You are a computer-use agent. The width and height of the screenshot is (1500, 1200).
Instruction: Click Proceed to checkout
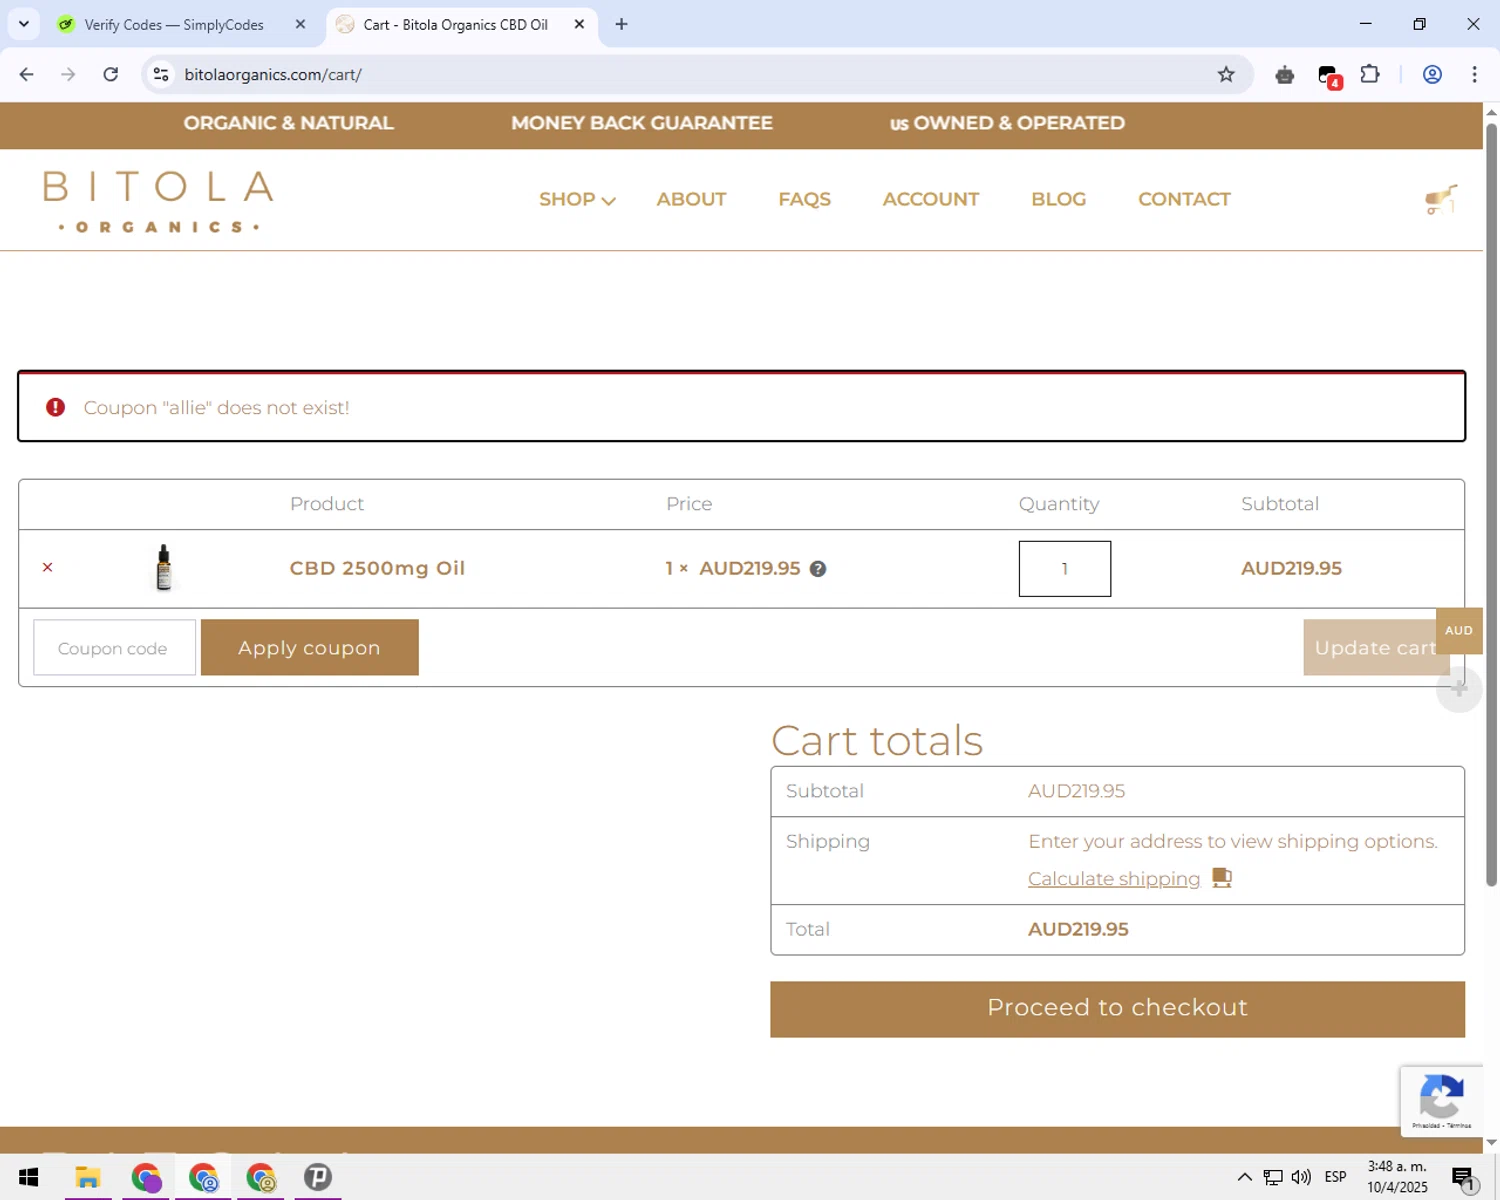pyautogui.click(x=1117, y=1009)
